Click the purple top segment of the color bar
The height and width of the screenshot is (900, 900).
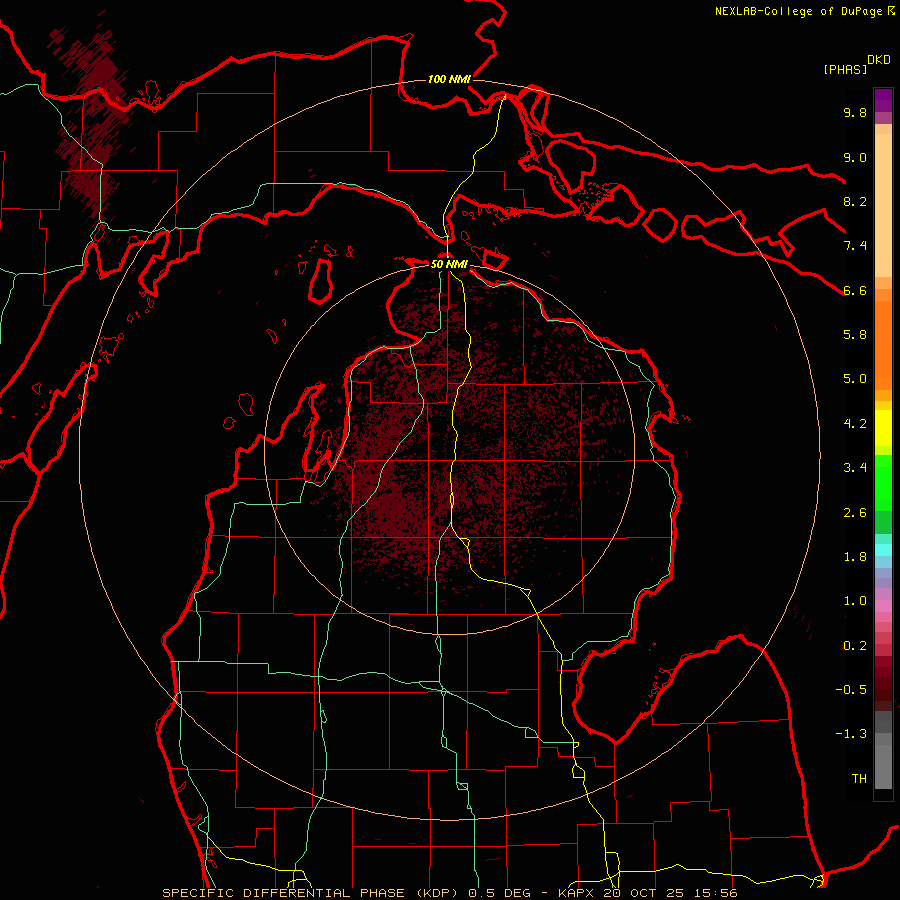883,100
